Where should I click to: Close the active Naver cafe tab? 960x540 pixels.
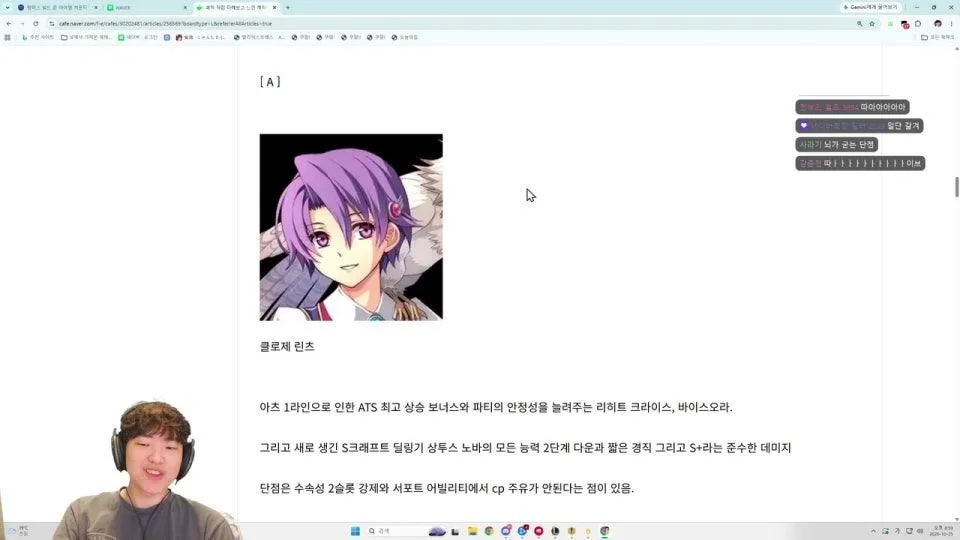pyautogui.click(x=274, y=7)
